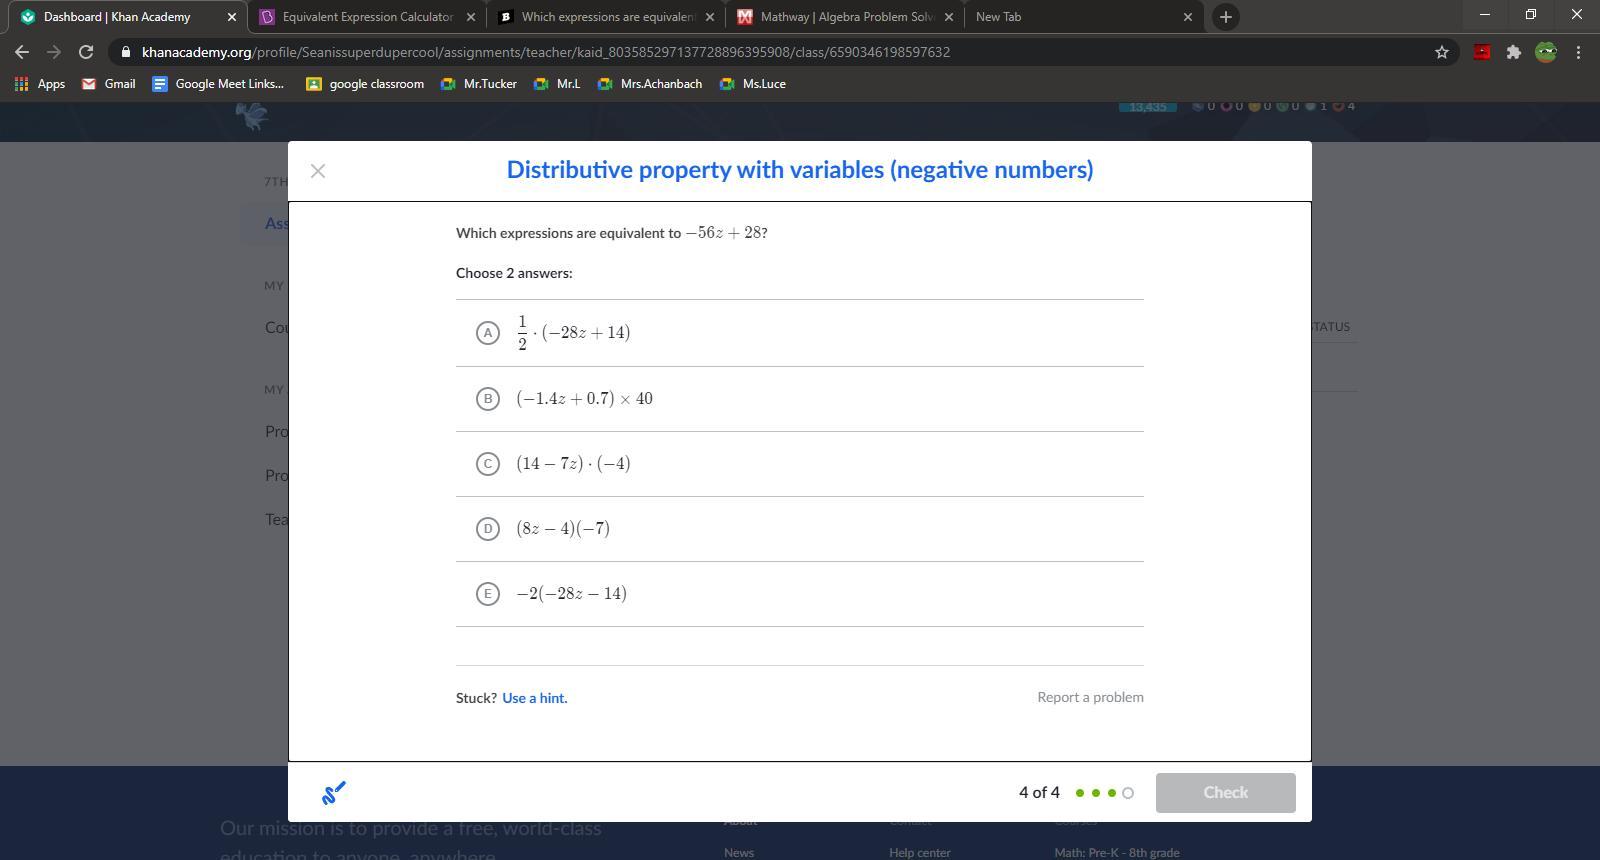The image size is (1600, 860).
Task: Click the Check button
Action: 1225,793
